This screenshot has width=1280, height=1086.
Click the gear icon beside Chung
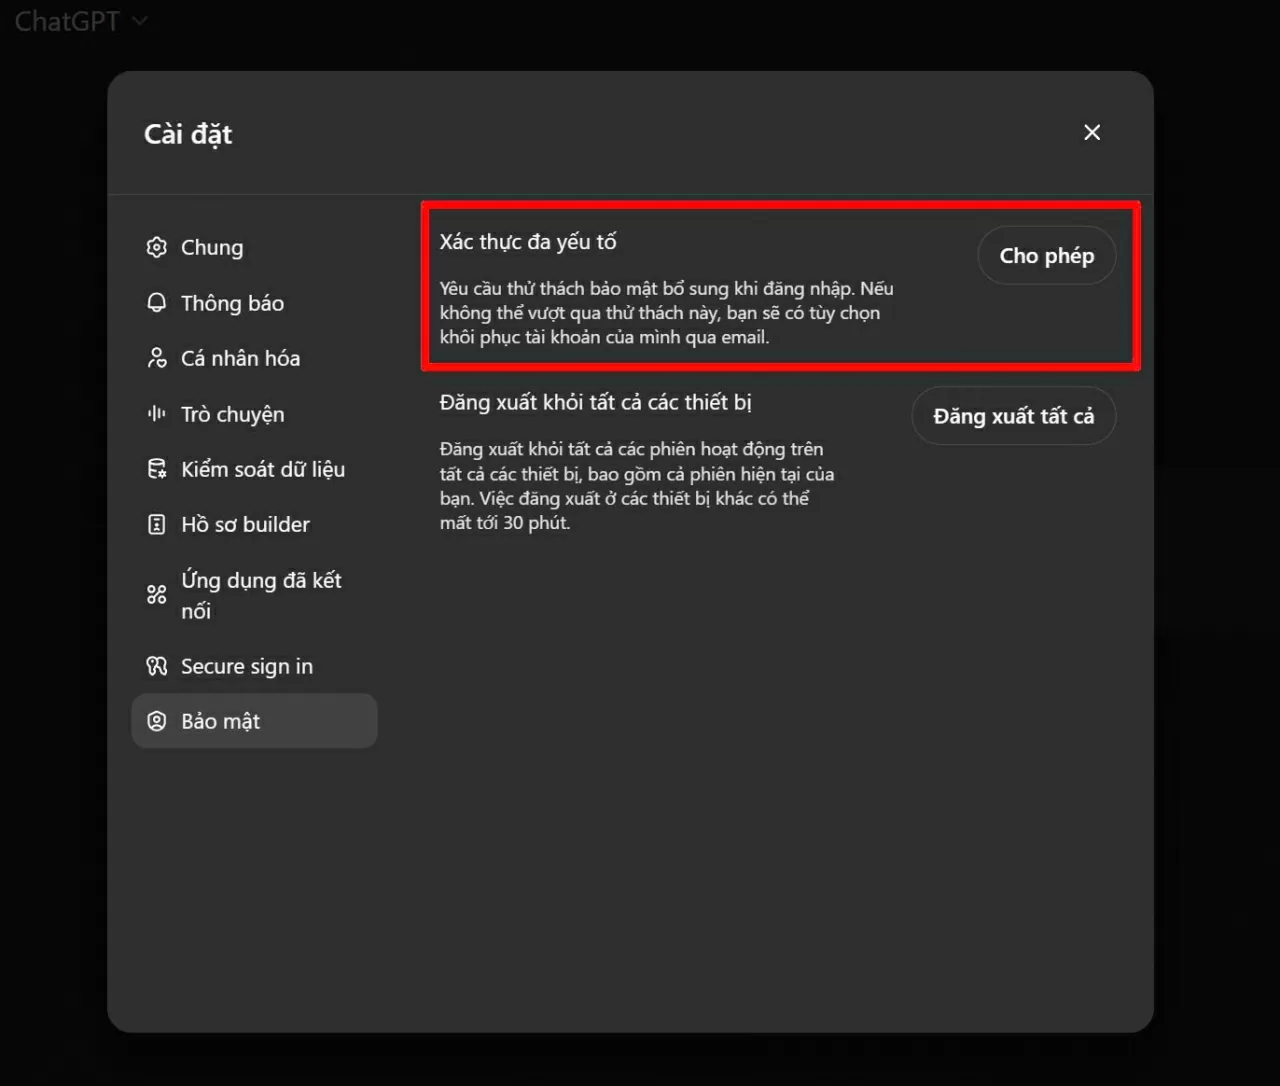coord(157,247)
